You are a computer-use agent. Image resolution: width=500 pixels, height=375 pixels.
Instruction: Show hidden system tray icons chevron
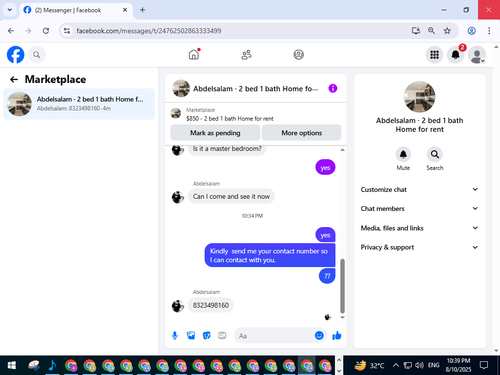click(x=396, y=365)
